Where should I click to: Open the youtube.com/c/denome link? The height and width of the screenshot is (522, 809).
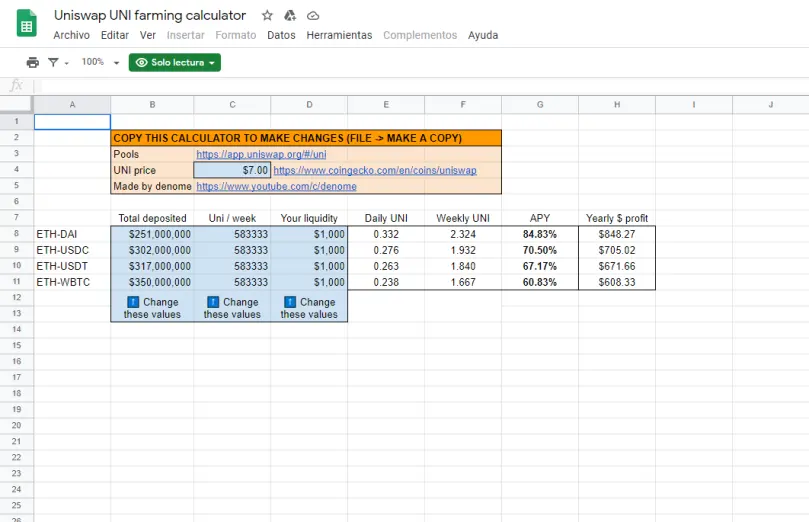277,186
